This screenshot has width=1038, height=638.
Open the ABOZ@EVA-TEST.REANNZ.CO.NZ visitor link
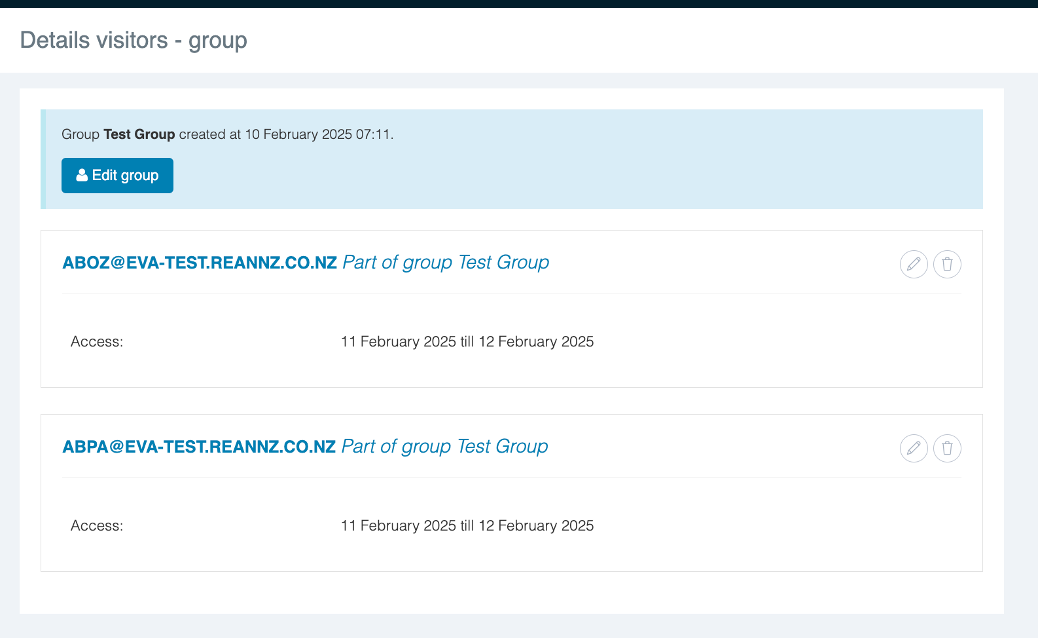199,263
